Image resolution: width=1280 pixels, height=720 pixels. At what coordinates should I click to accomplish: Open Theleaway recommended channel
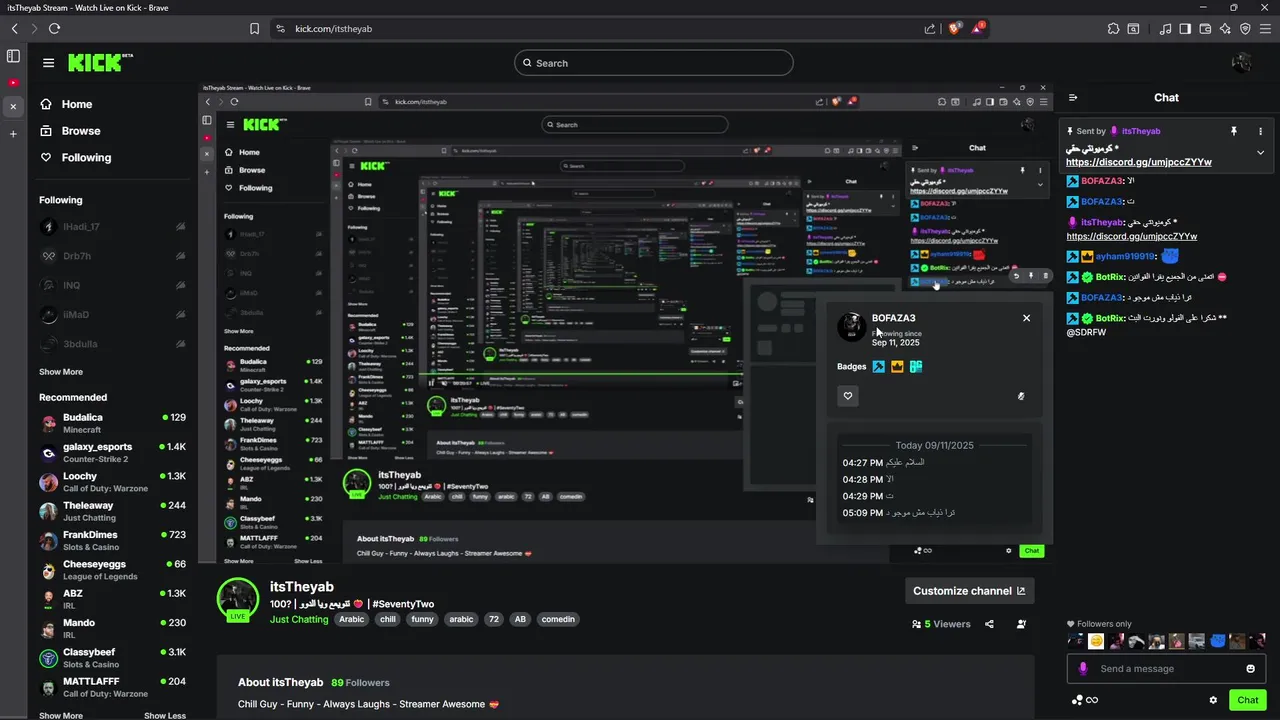113,511
